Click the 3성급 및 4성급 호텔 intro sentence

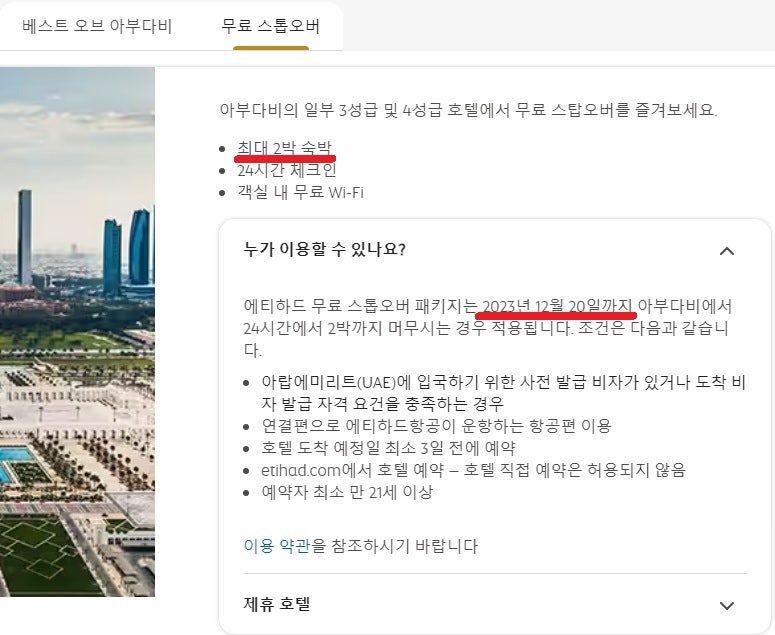(x=468, y=109)
